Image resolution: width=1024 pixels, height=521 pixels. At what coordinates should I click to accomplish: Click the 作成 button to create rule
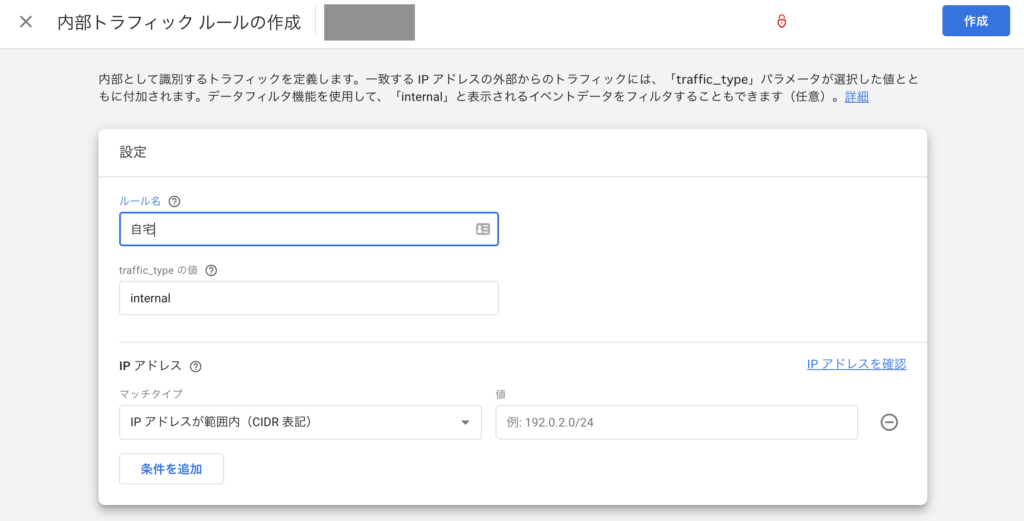tap(975, 21)
